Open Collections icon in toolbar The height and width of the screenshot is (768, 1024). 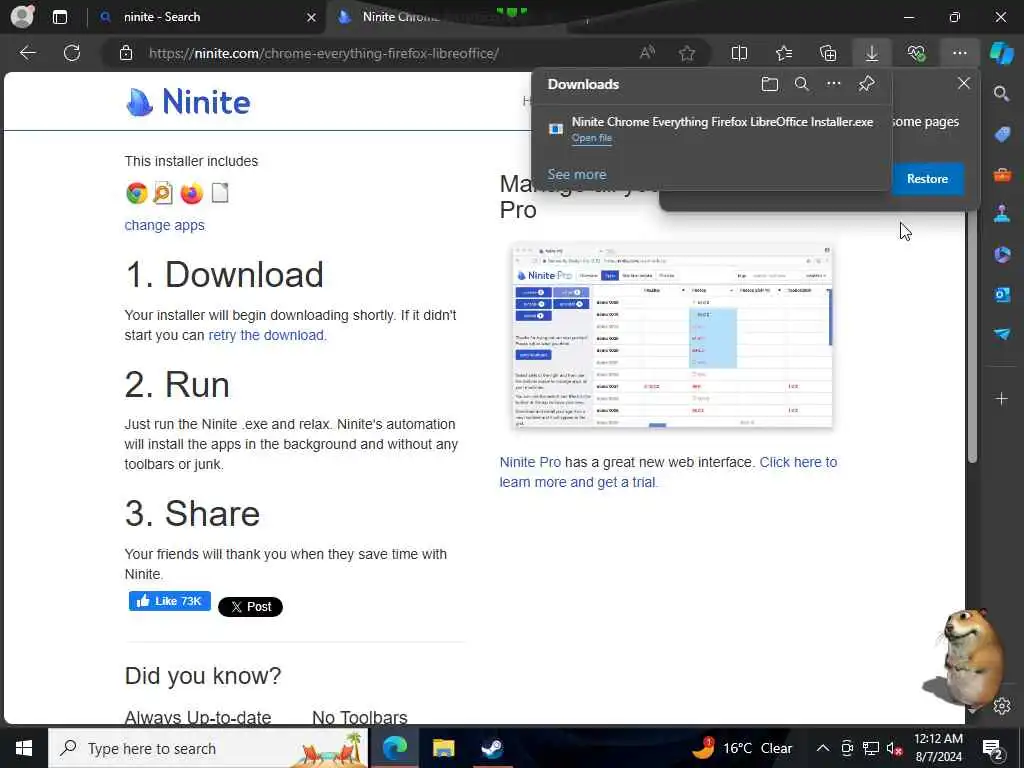[x=828, y=53]
